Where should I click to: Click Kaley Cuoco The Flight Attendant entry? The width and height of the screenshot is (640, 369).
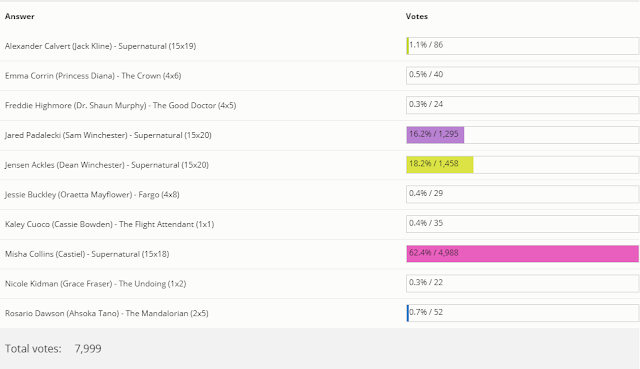click(109, 224)
